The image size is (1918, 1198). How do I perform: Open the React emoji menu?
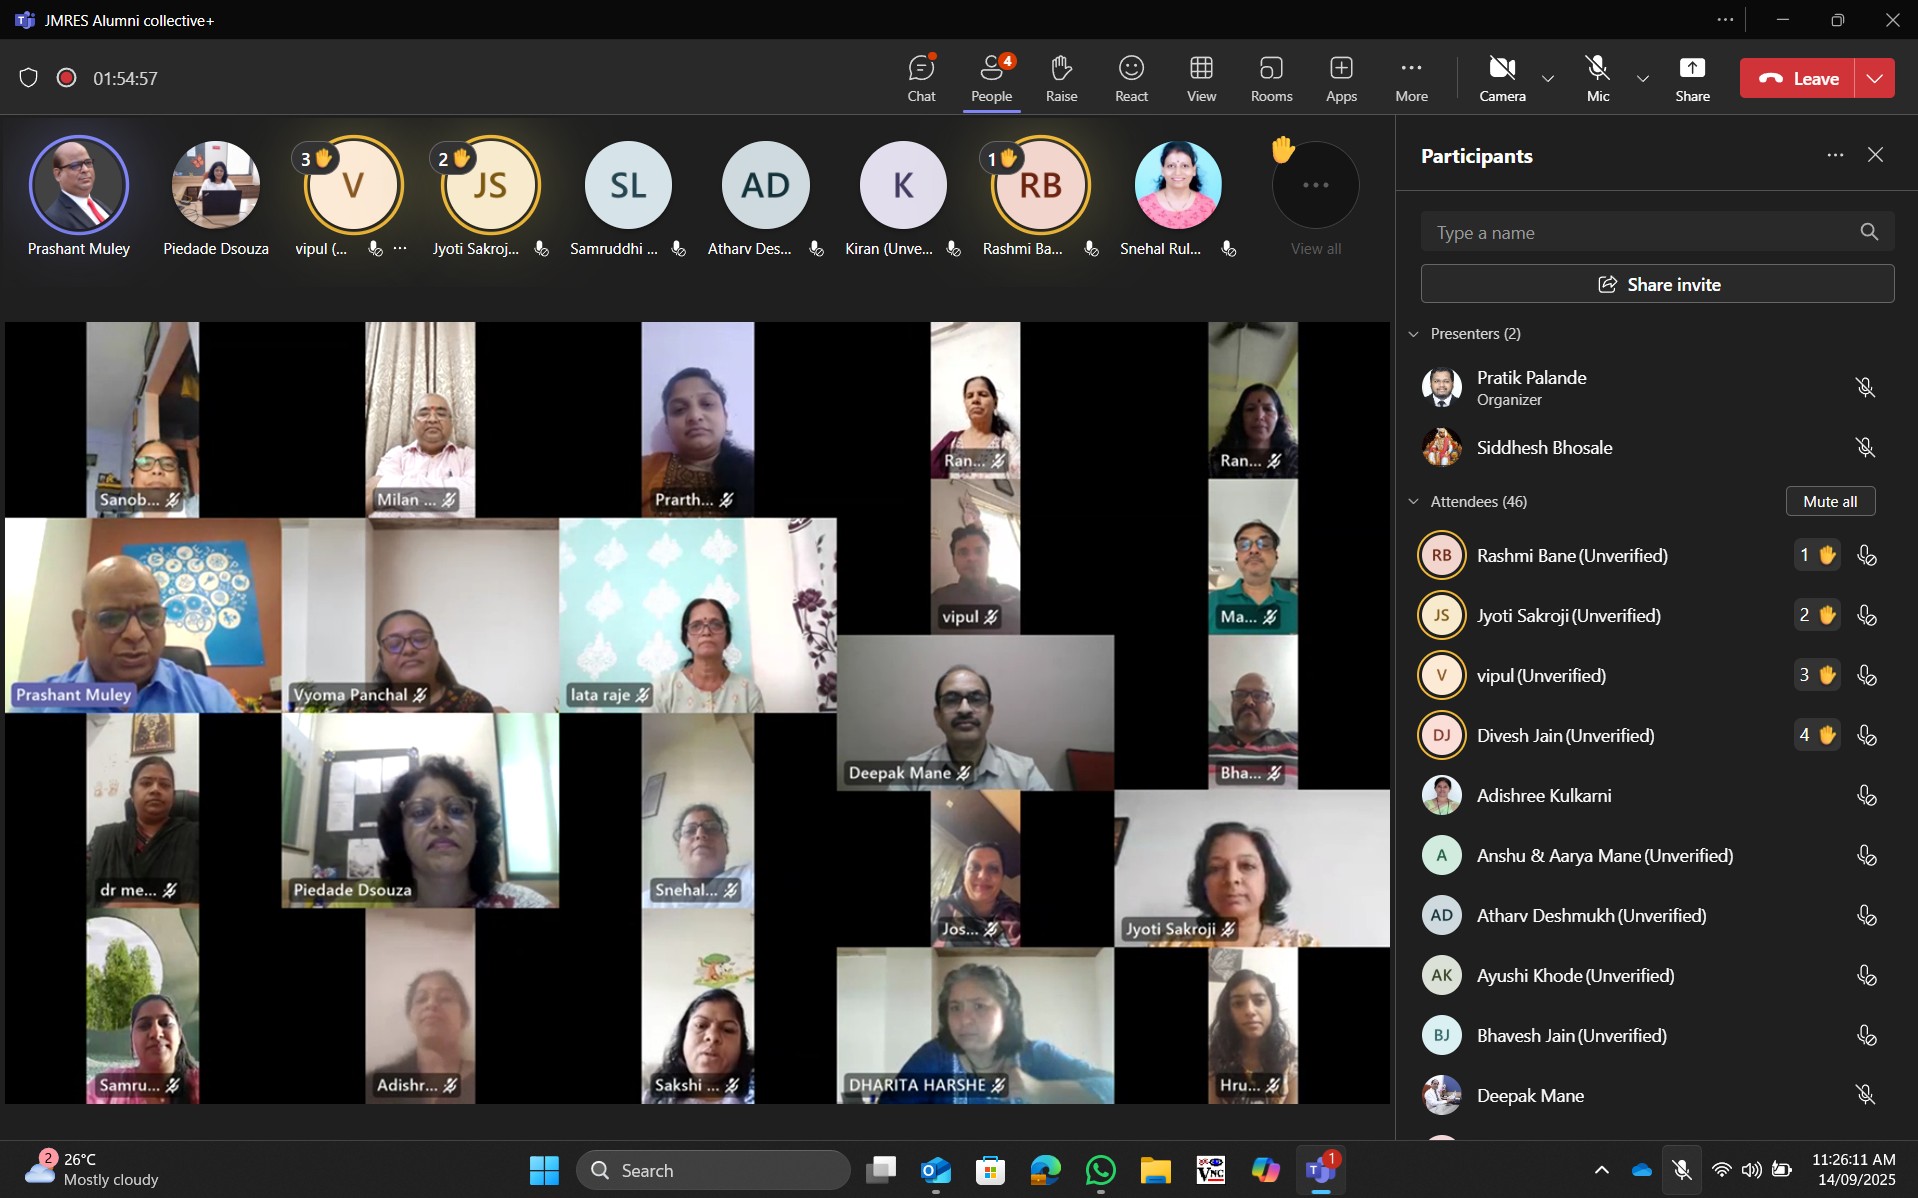pos(1131,78)
